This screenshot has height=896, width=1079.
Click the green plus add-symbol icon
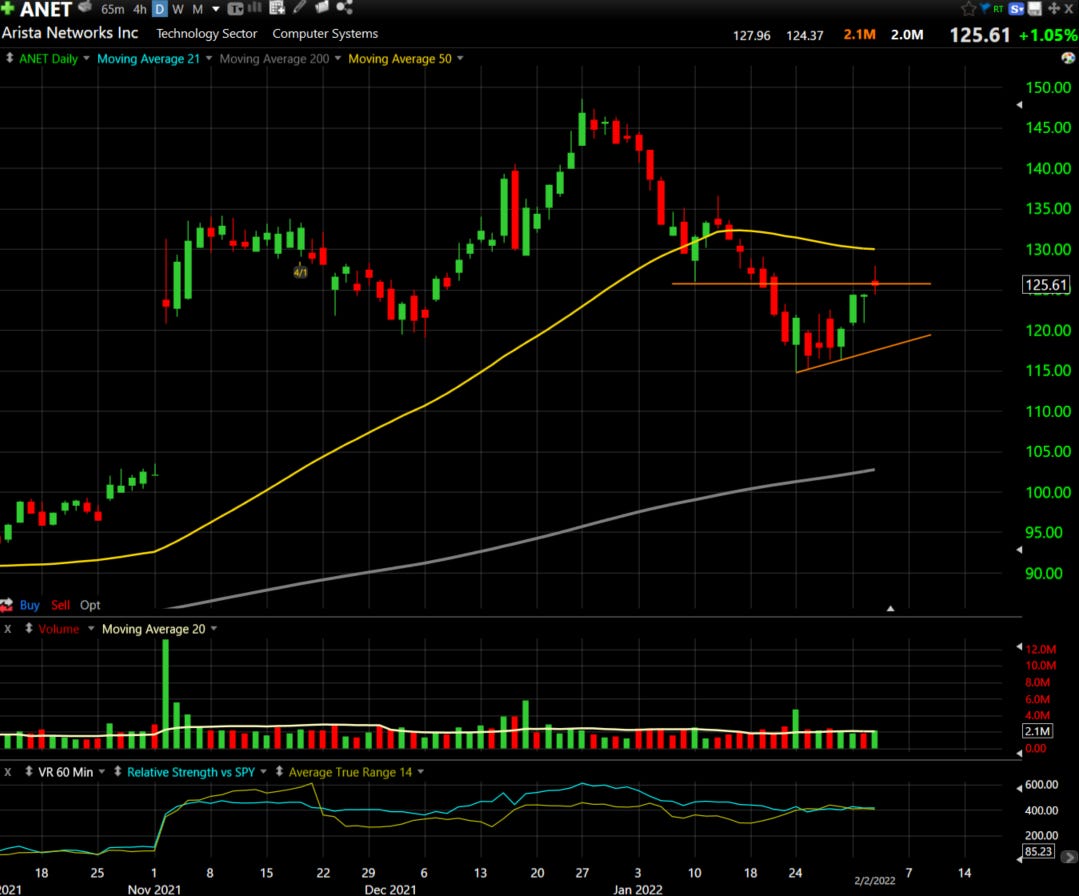(x=7, y=8)
